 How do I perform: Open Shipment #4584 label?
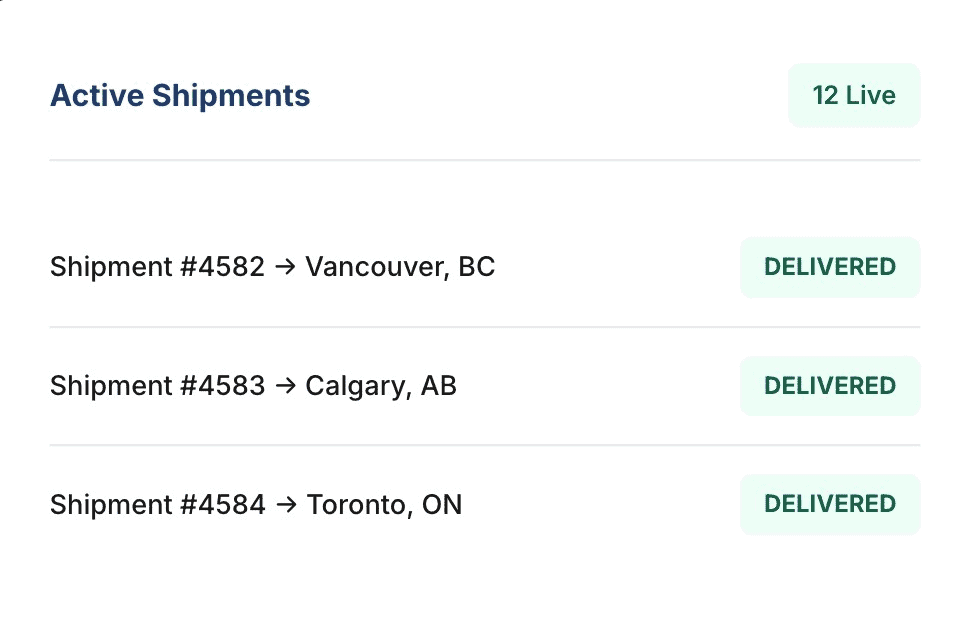[x=157, y=505]
